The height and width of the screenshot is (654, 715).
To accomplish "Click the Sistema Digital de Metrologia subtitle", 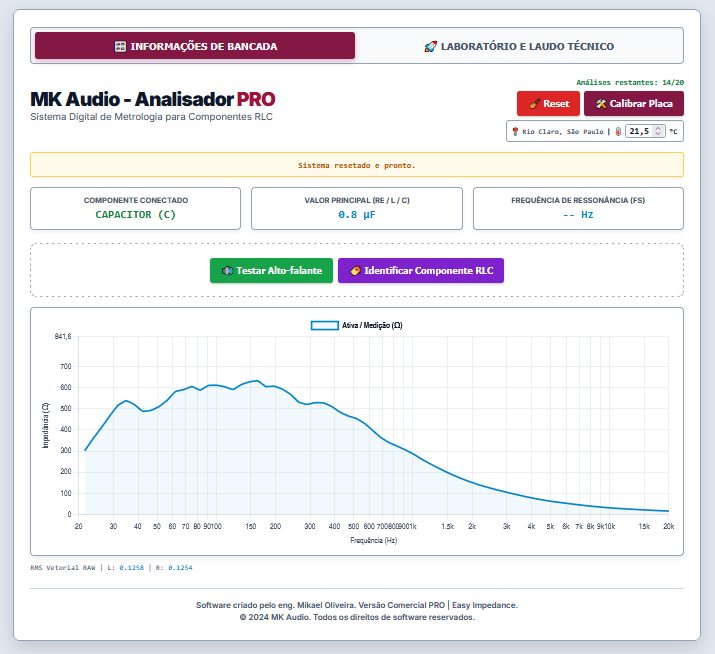I will tap(151, 117).
